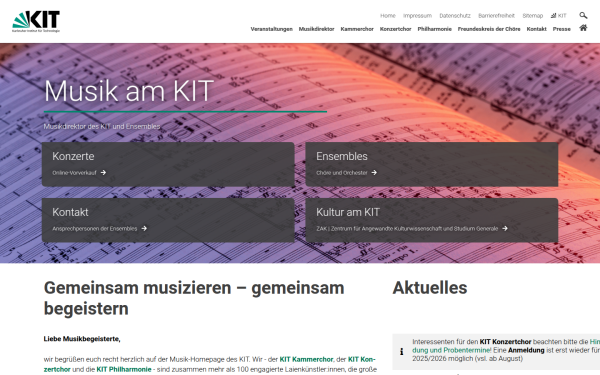600x375 pixels.
Task: Click Liebe Musikbegeisterte greeting text
Action: click(x=82, y=339)
